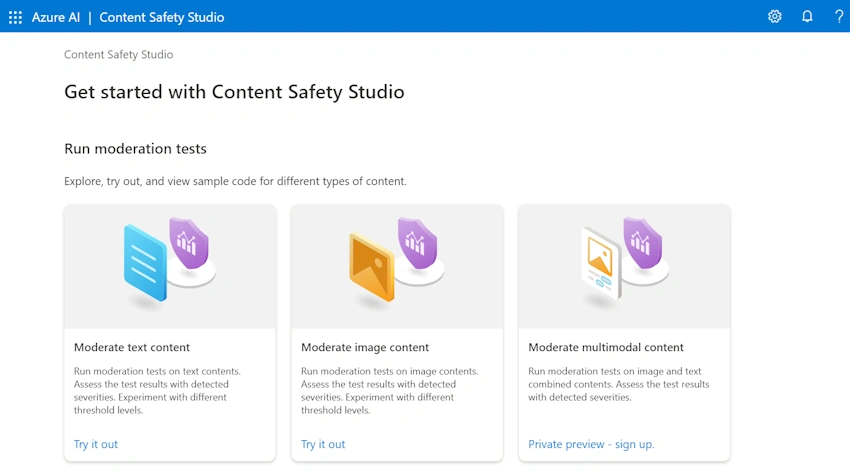Click the text content card description
The height and width of the screenshot is (472, 850).
tap(157, 391)
